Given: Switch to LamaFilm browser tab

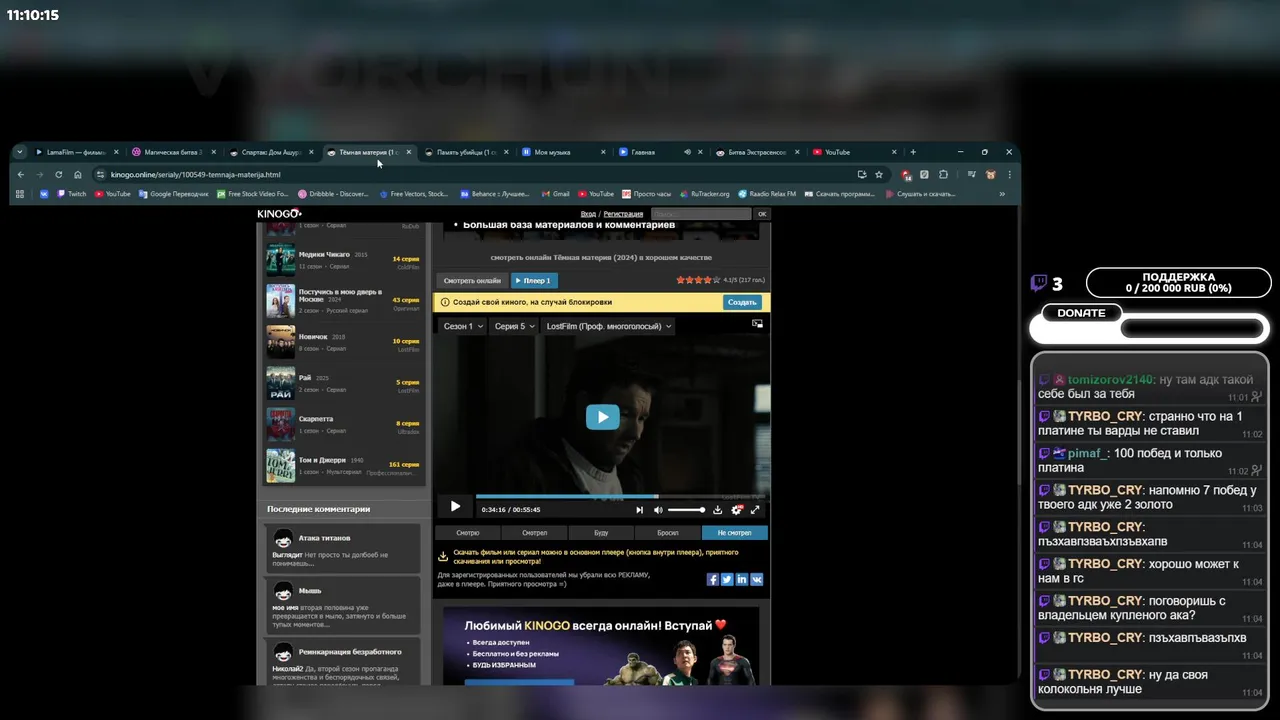Looking at the screenshot, I should coord(75,152).
